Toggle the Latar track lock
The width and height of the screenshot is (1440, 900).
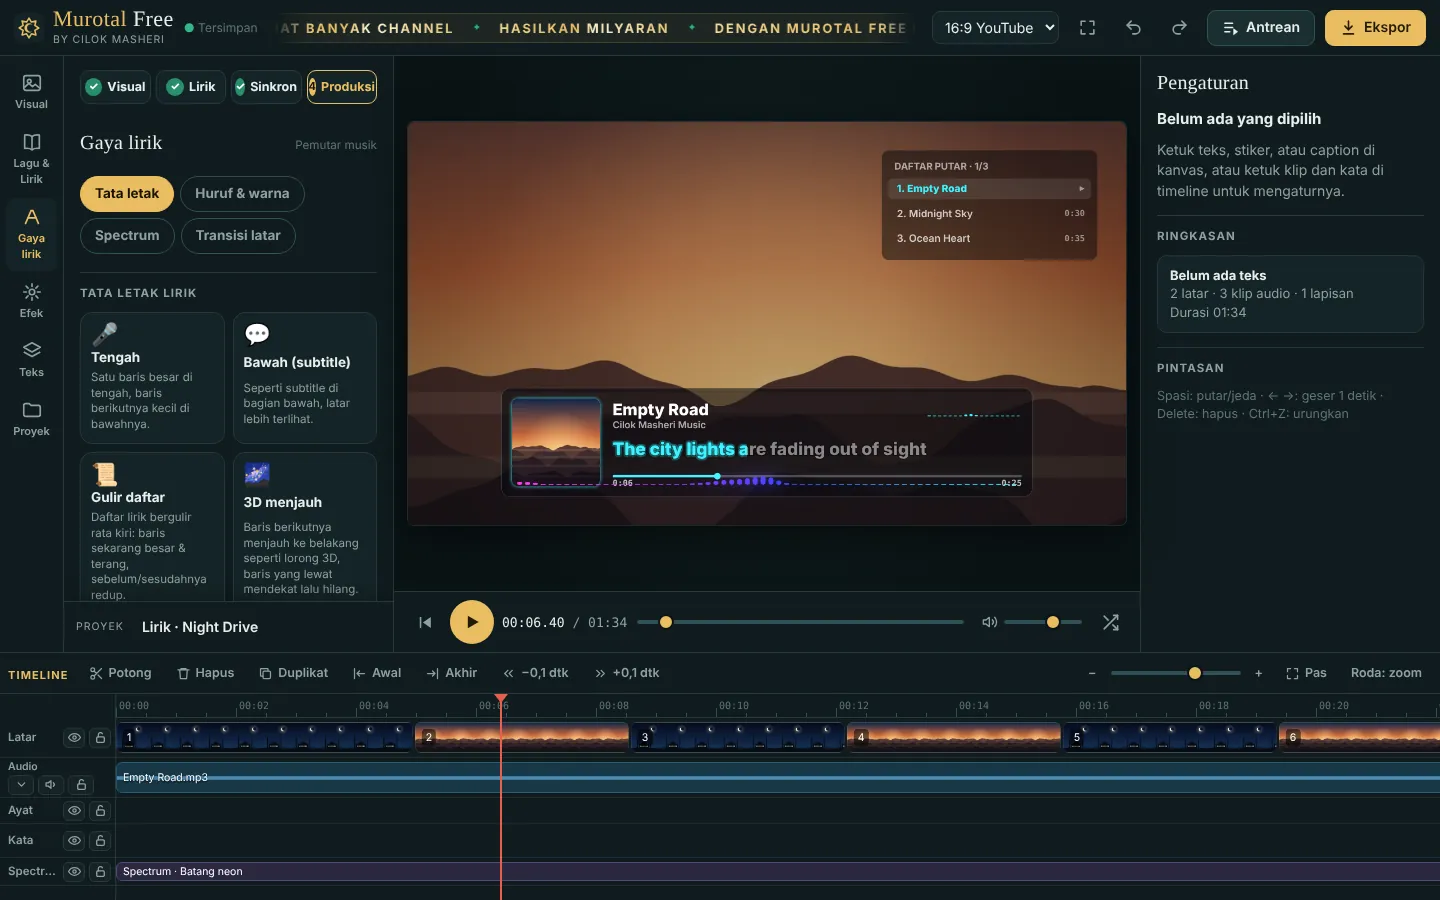(100, 737)
